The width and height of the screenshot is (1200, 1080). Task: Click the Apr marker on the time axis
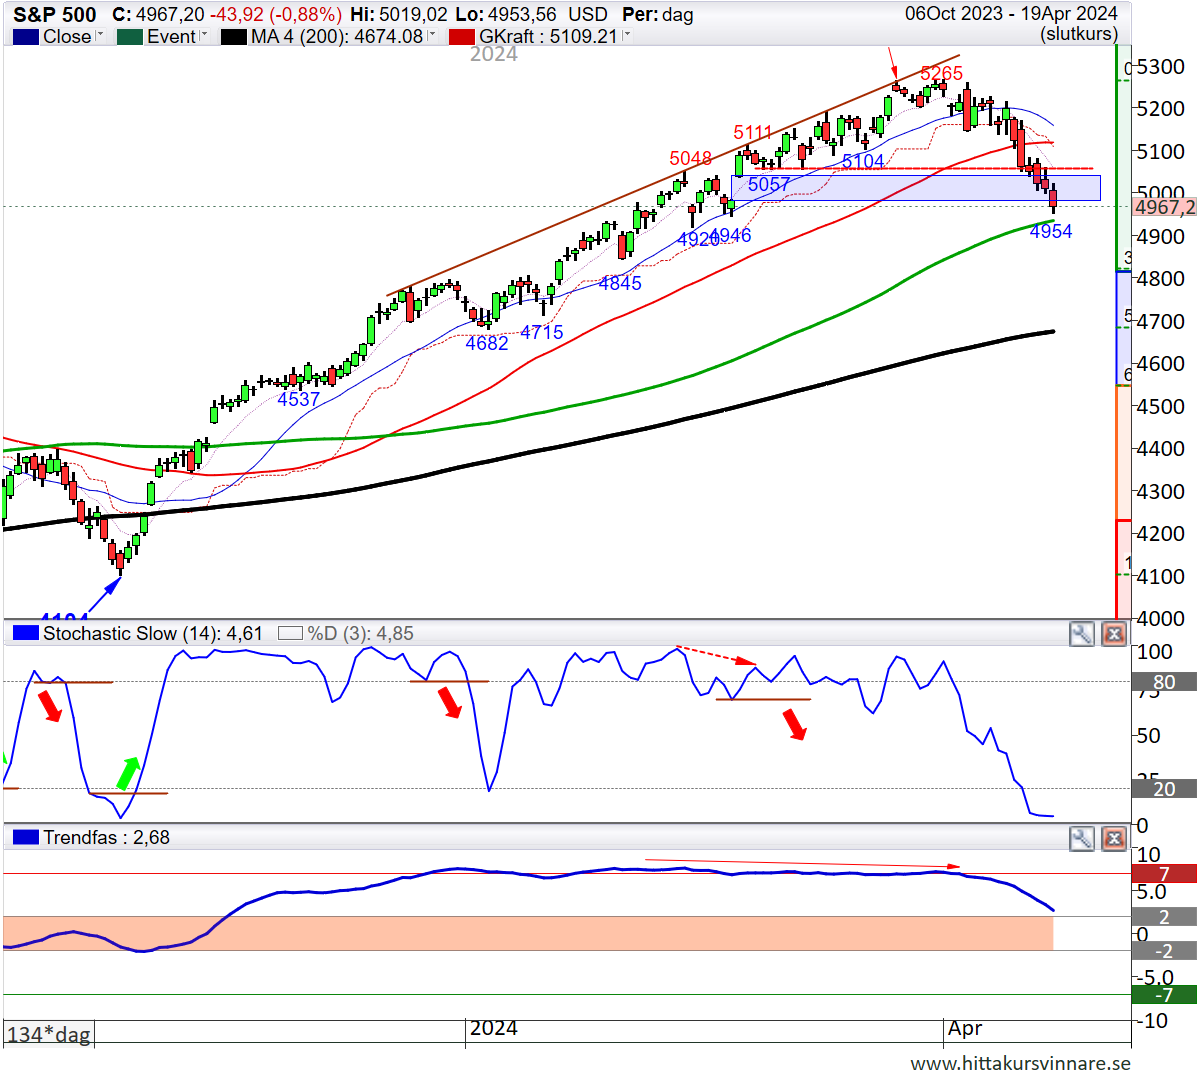tap(965, 1029)
